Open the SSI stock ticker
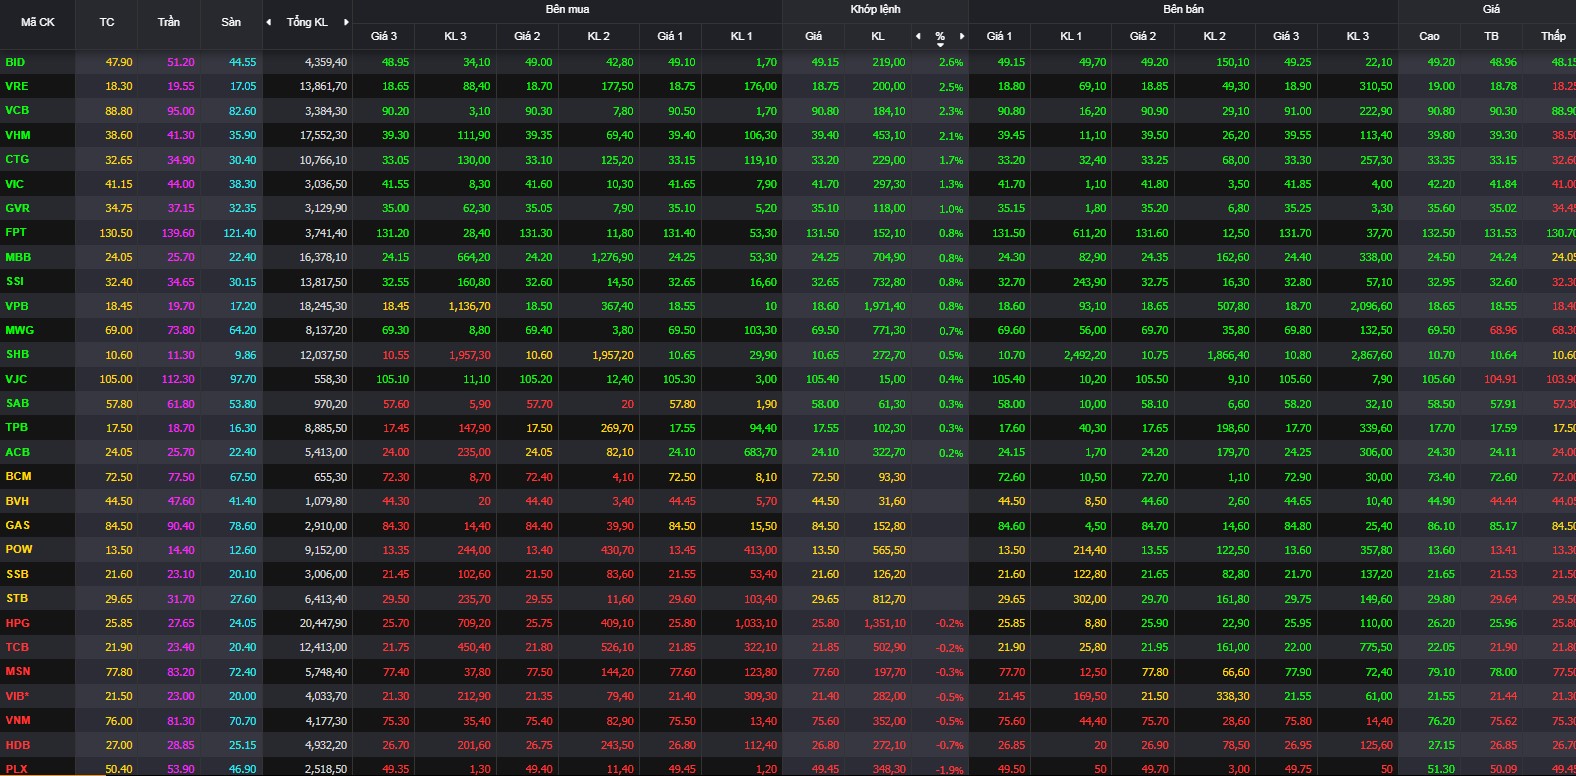This screenshot has height=776, width=1576. 15,281
